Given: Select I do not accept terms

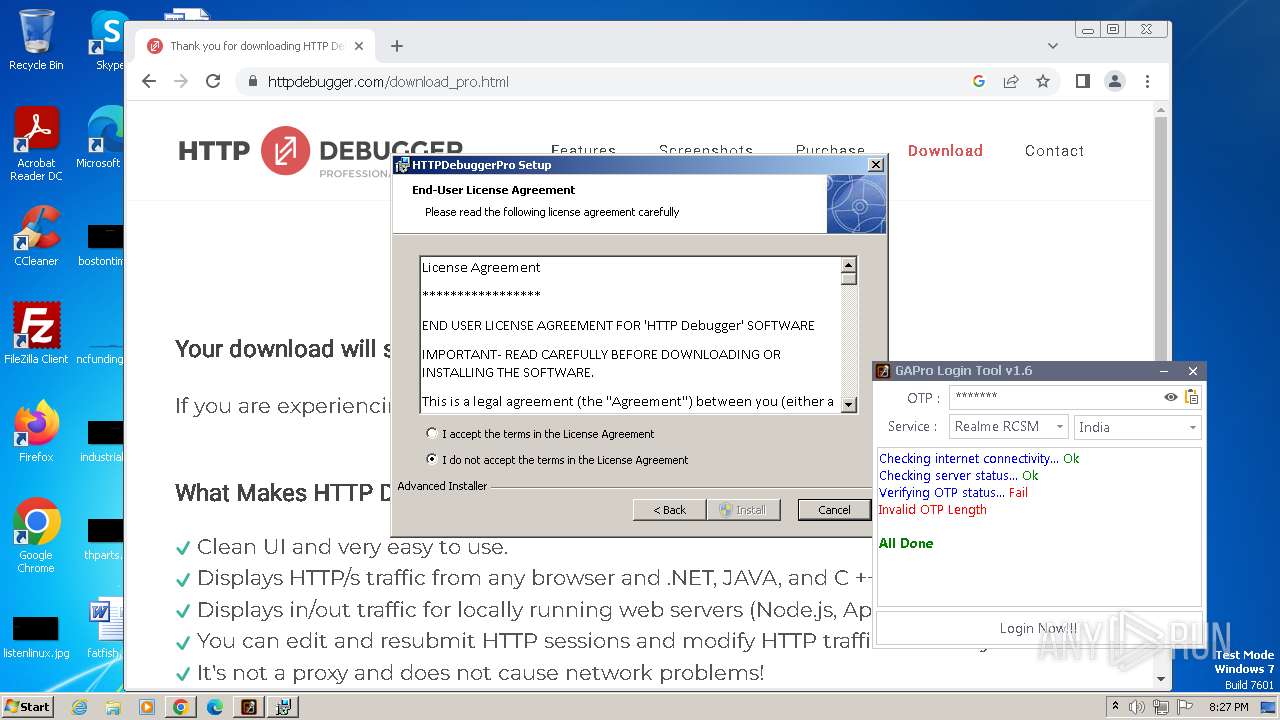Looking at the screenshot, I should coord(432,459).
